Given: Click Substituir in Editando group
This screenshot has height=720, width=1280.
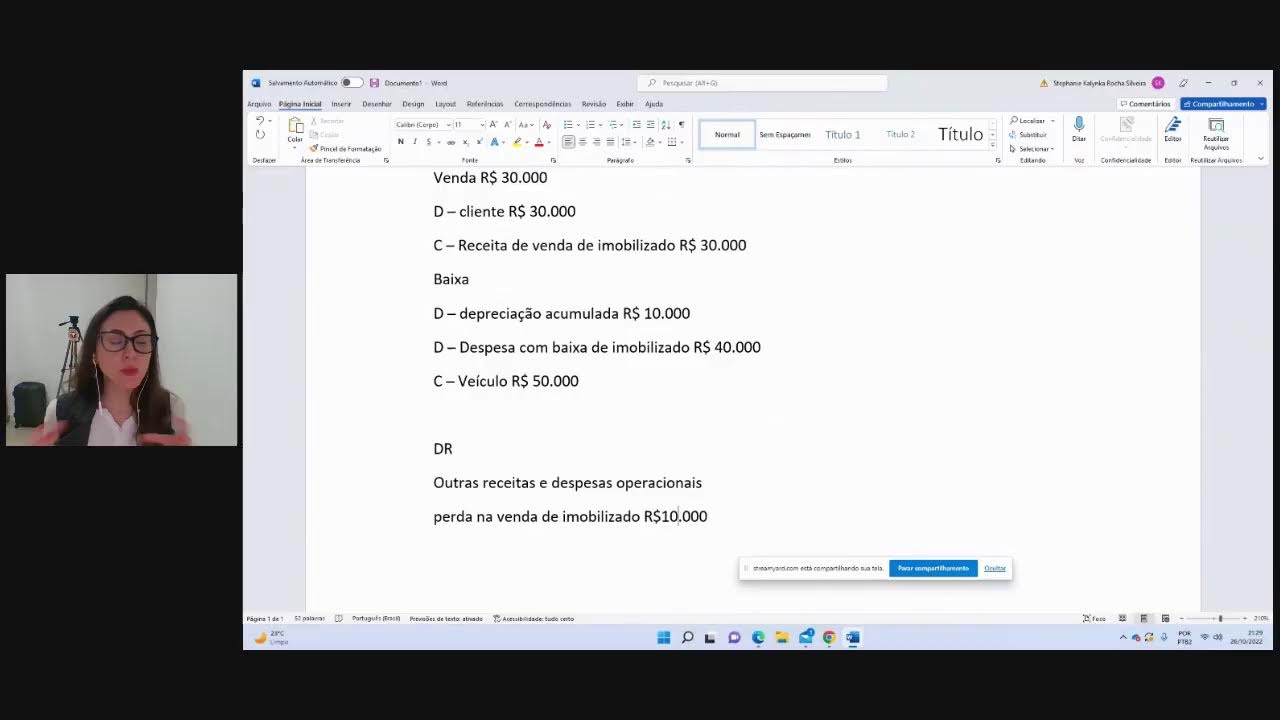Looking at the screenshot, I should [x=1029, y=135].
